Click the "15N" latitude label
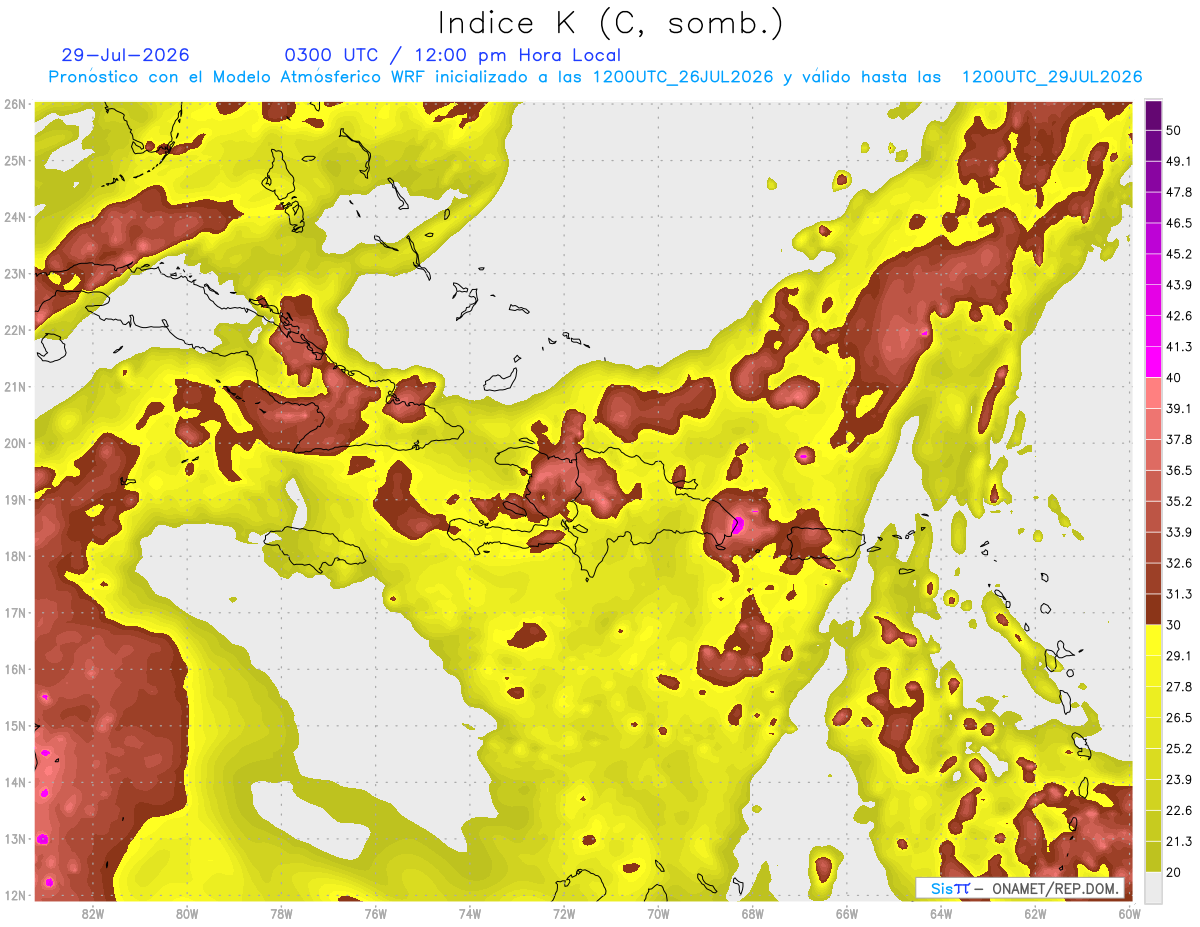 tap(15, 725)
